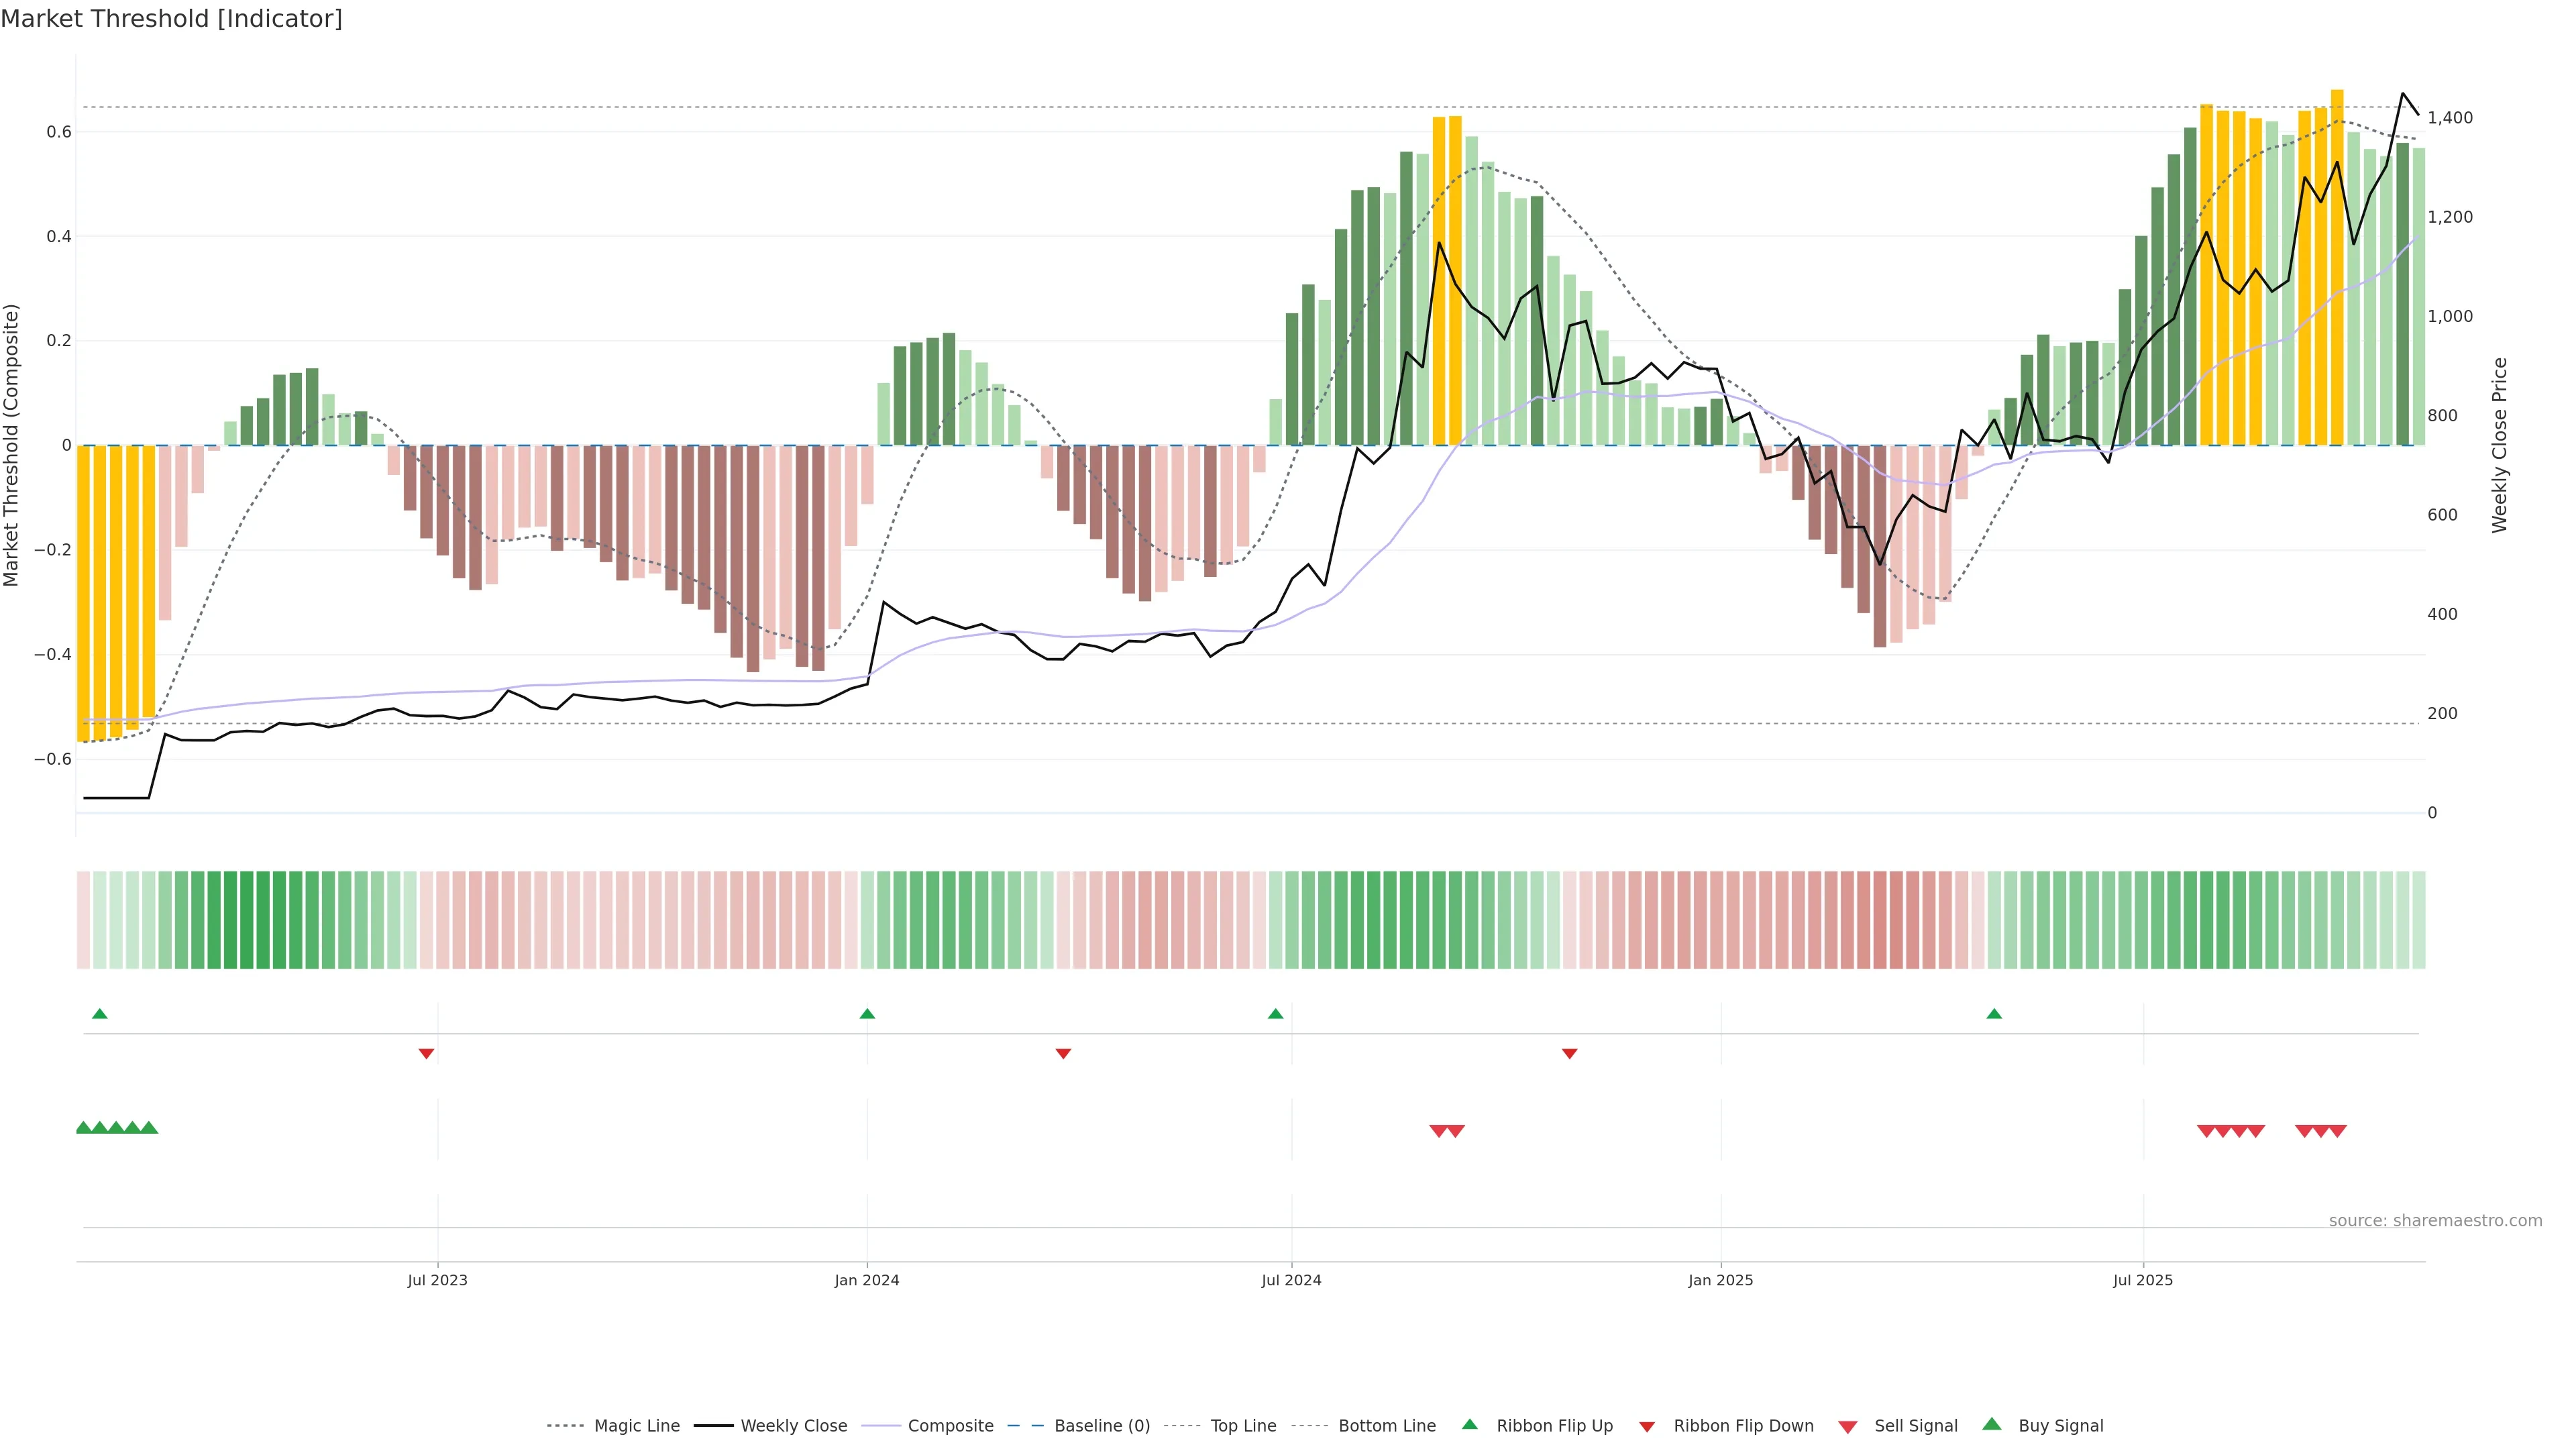Click Ribbon Flip Down legend triangle icon
The height and width of the screenshot is (1449, 2576).
[x=1646, y=1427]
